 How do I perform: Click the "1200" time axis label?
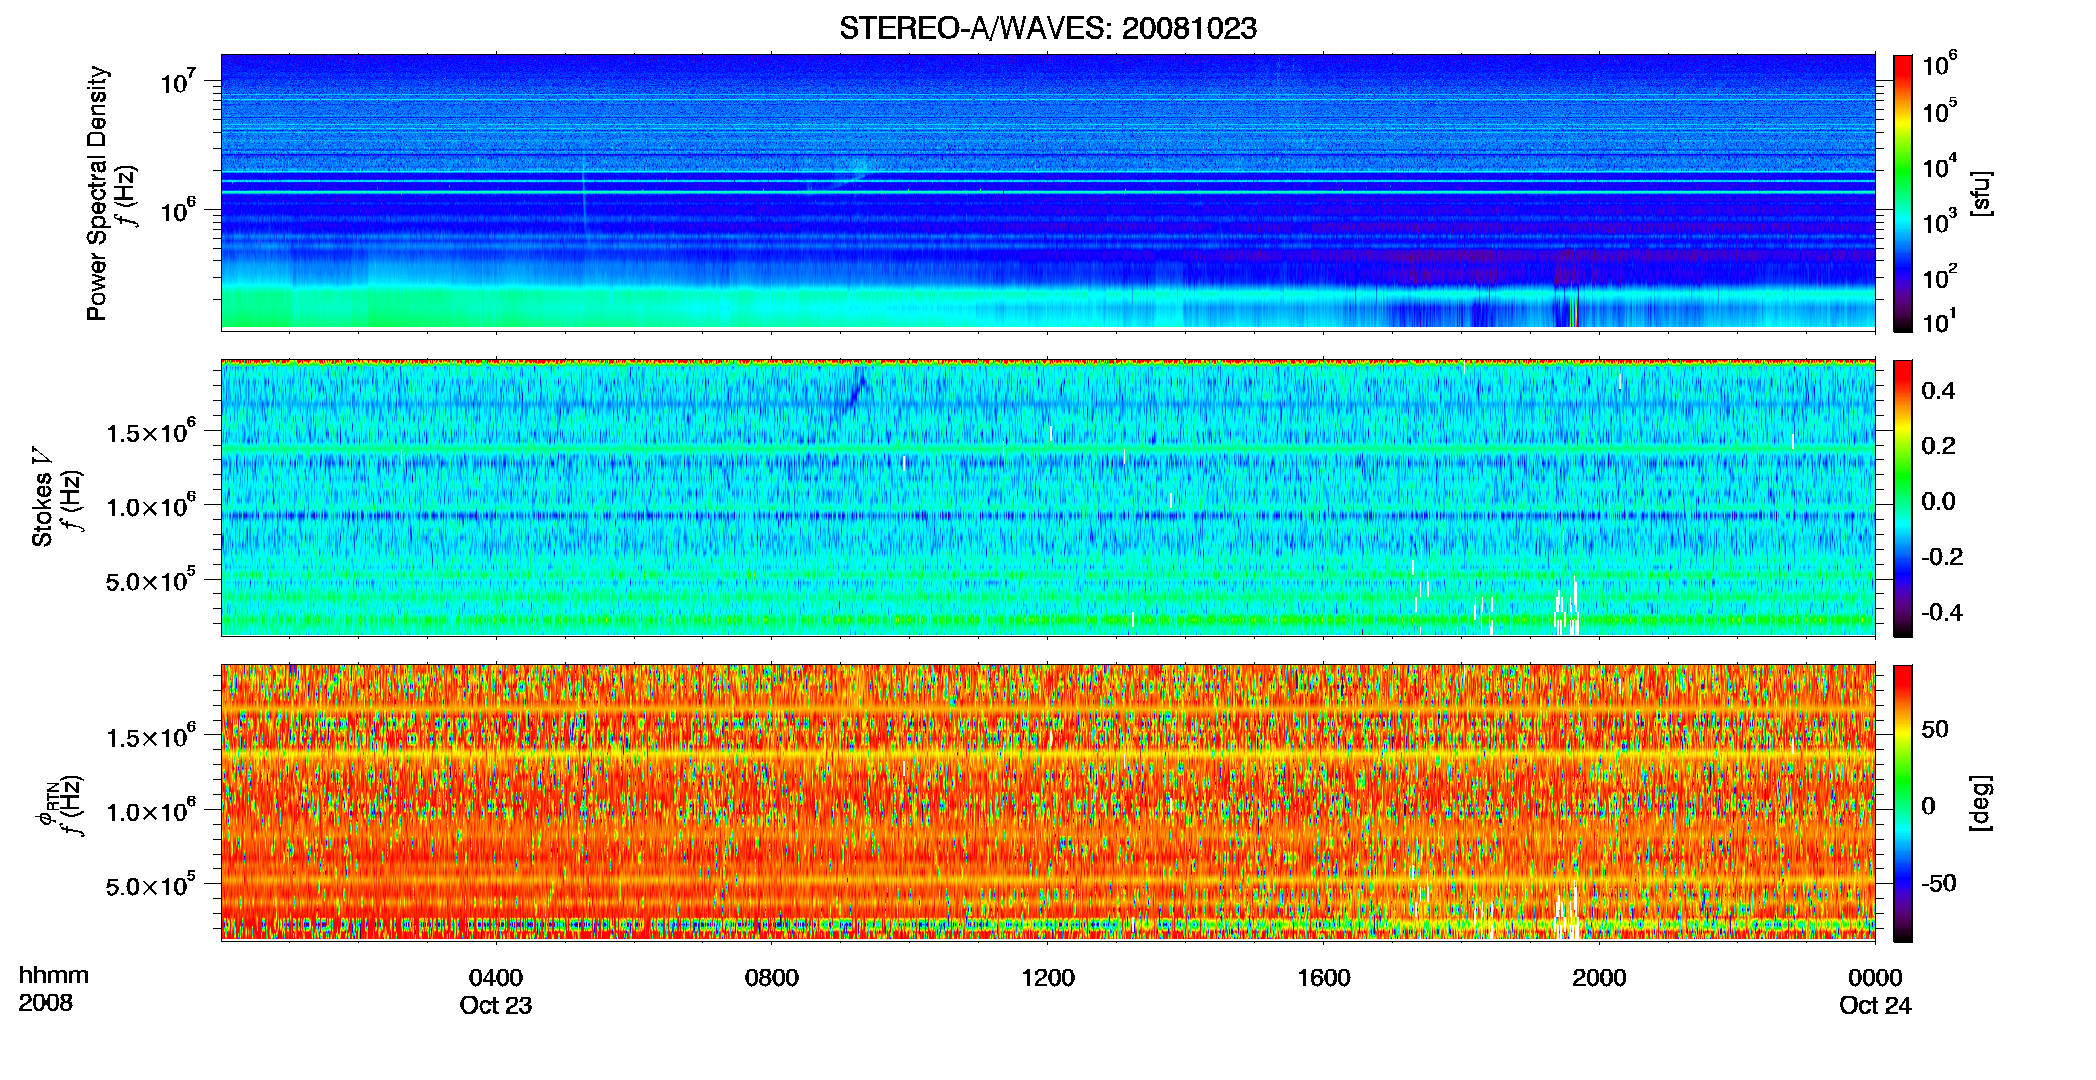click(1048, 977)
